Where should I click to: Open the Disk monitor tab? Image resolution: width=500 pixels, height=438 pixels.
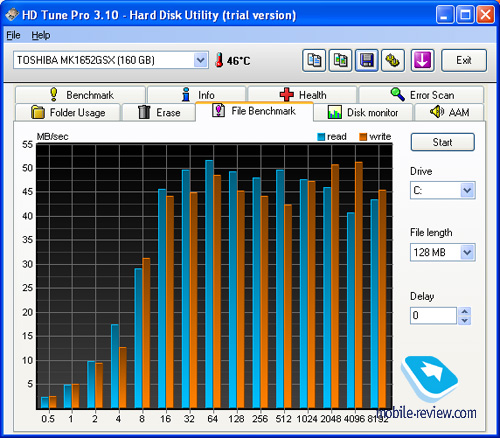coord(363,112)
